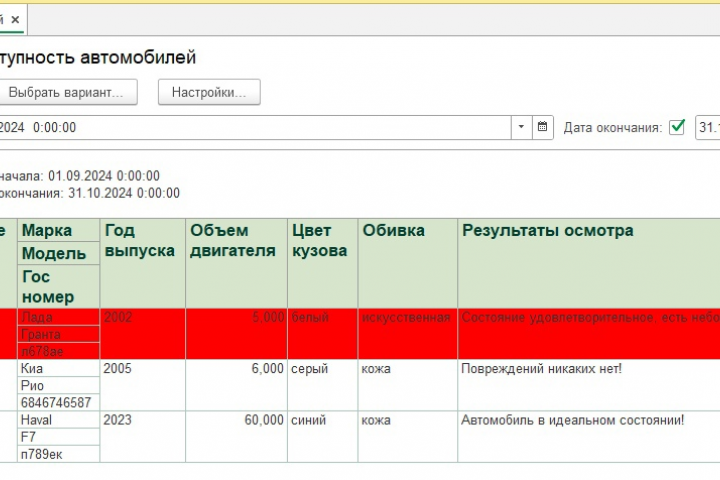This screenshot has width=720, height=480.
Task: Click the number '6846746587' cell
Action: [58, 402]
